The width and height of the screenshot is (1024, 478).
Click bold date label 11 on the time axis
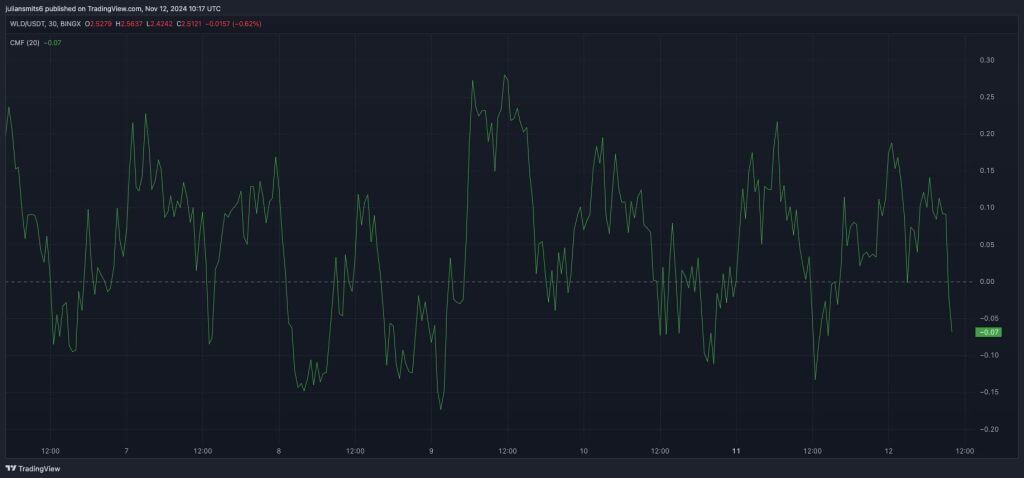[736, 451]
